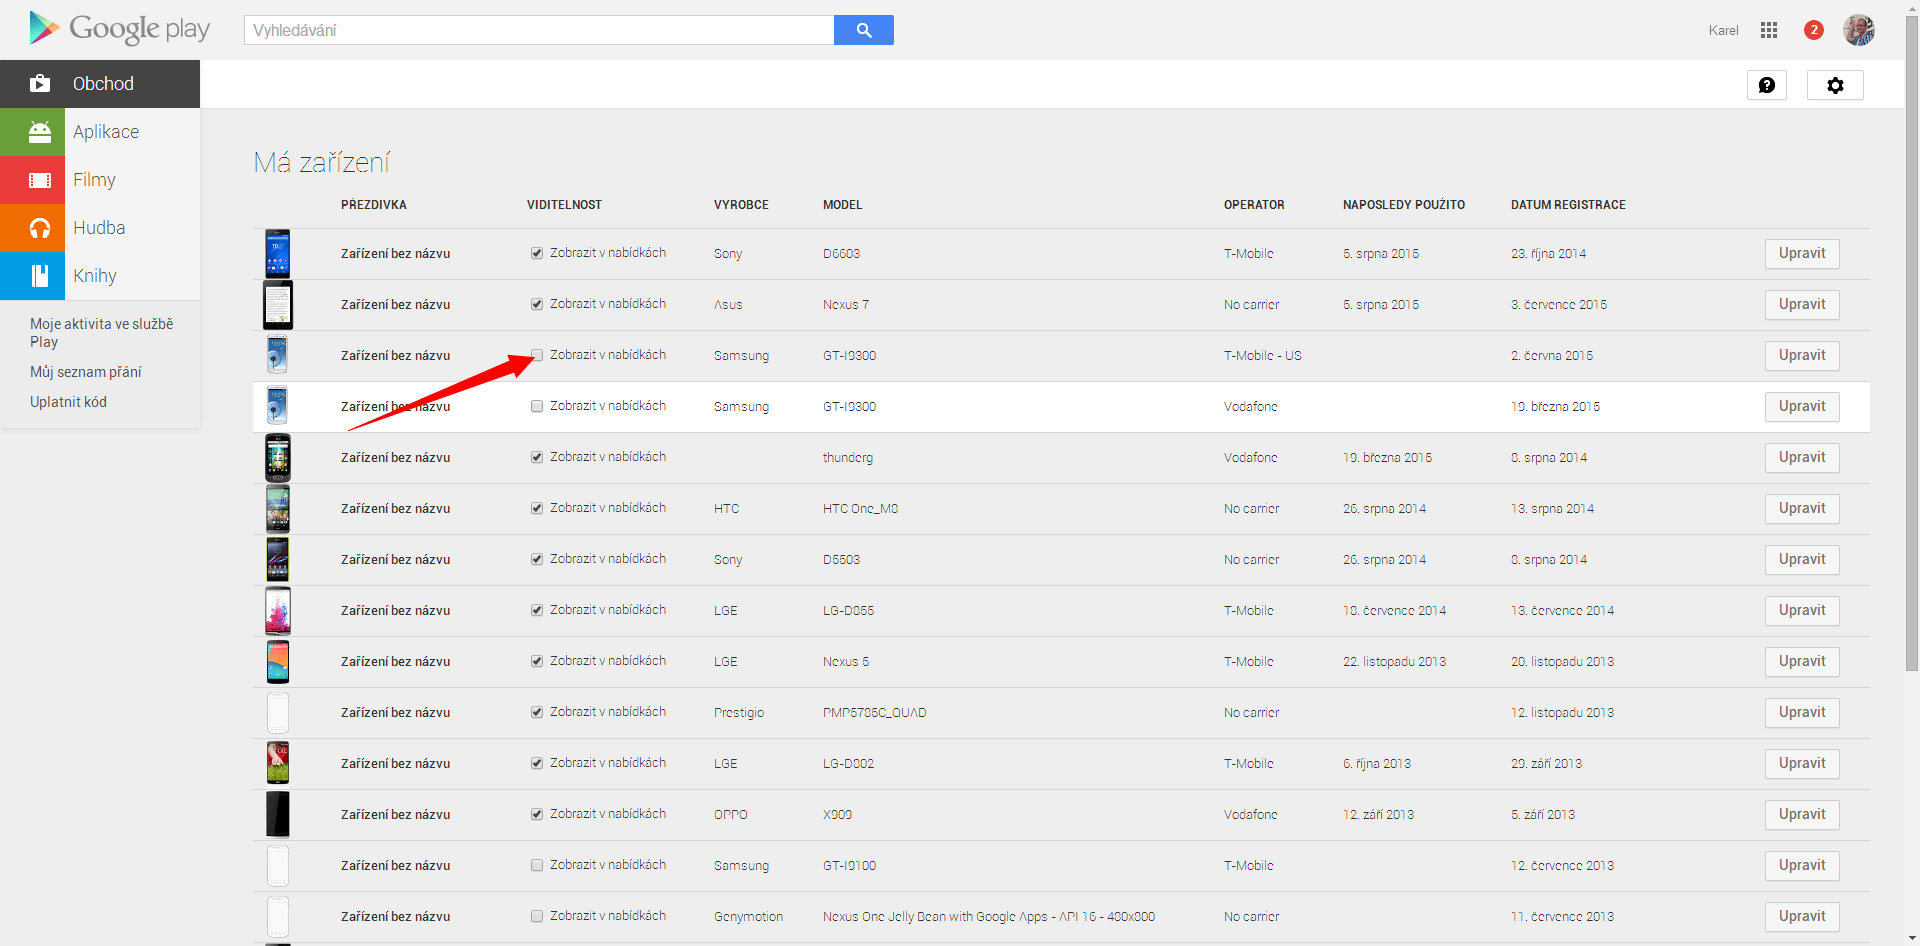The height and width of the screenshot is (946, 1920).
Task: Click the NAPOSLEDY POUŽITO column header
Action: (x=1404, y=205)
